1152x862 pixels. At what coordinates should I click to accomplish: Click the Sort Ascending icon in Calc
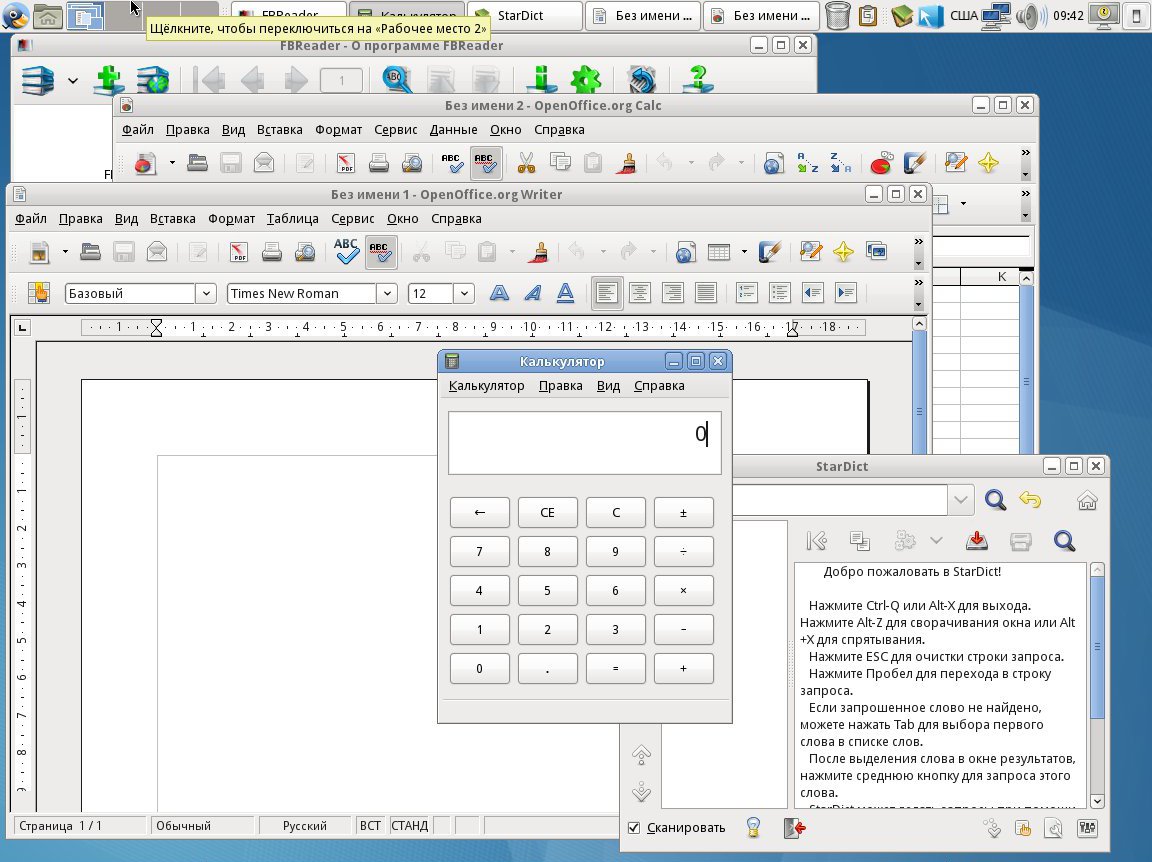(806, 163)
